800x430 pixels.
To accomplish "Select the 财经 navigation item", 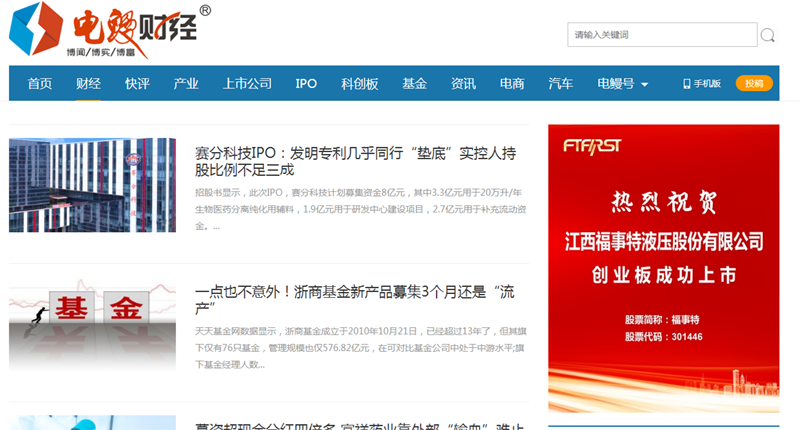I will pyautogui.click(x=89, y=84).
